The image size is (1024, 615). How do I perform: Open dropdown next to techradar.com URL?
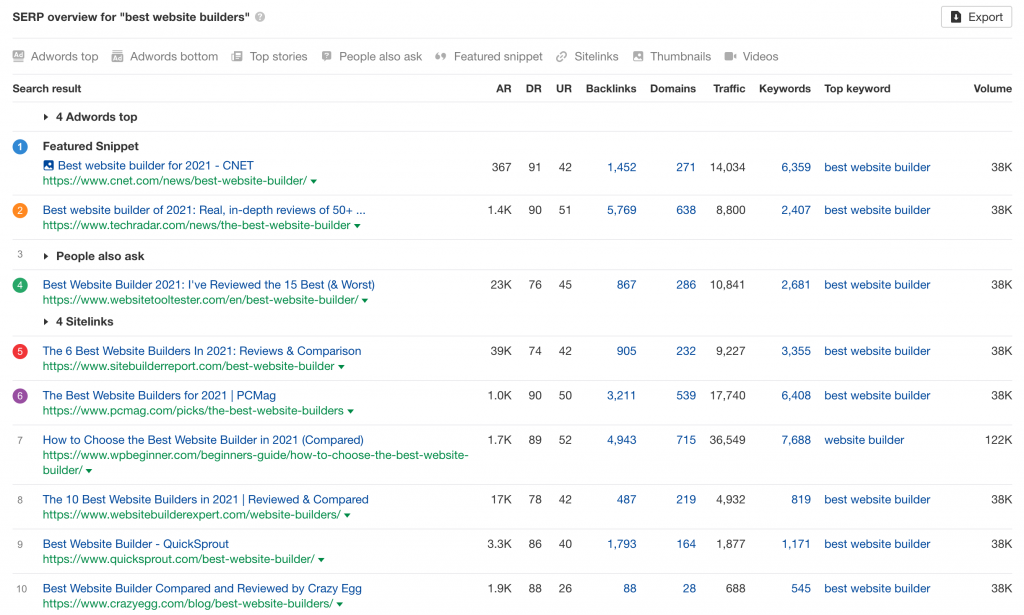click(357, 226)
